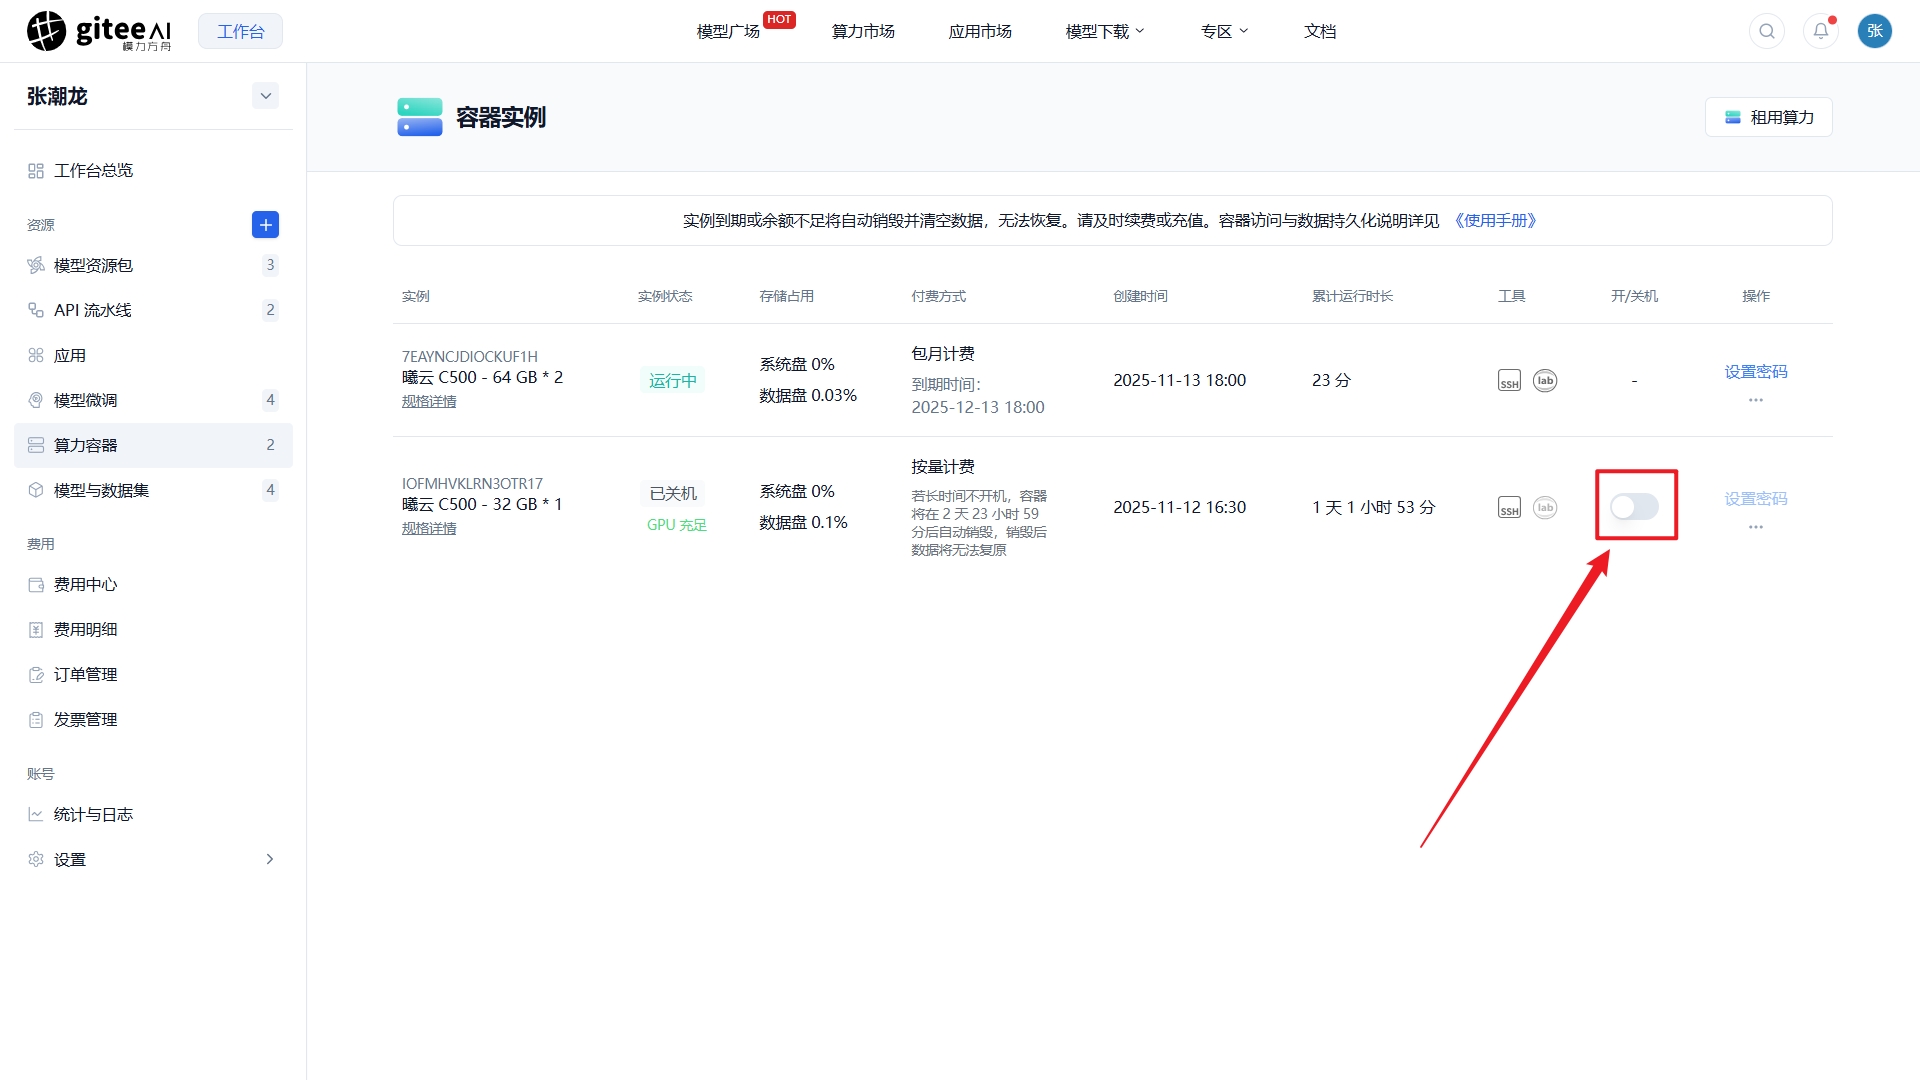Open SSH tool for 7EAYNCJDIOCKUF1H instance
Image resolution: width=1920 pixels, height=1080 pixels.
pos(1509,381)
